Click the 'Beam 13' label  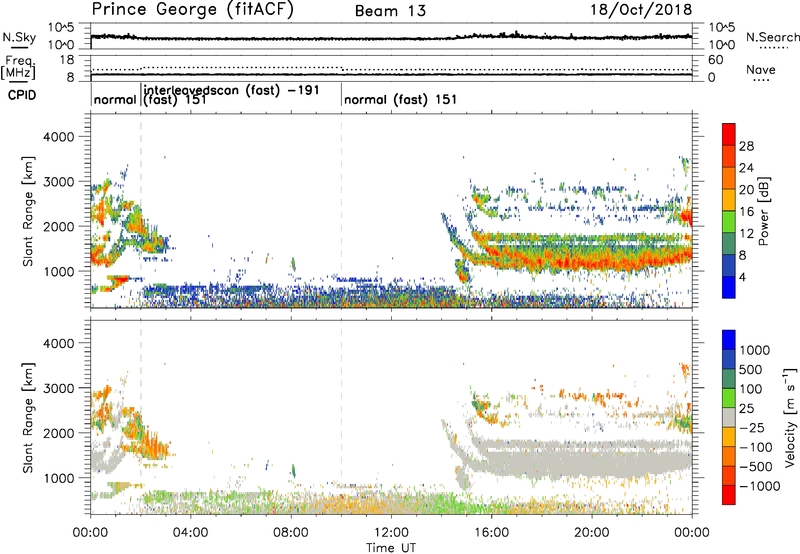point(390,11)
